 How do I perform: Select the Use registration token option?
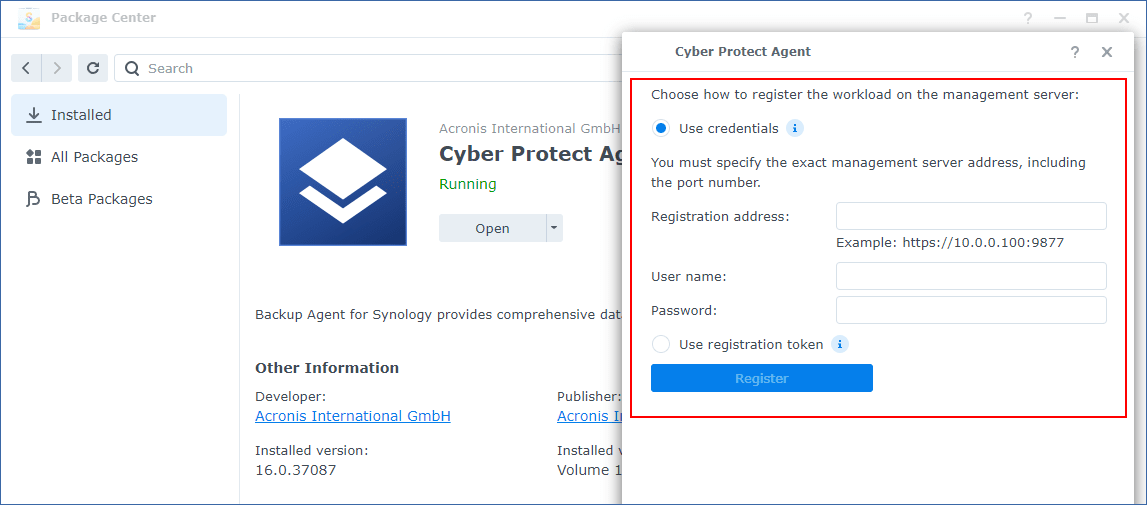(x=661, y=344)
